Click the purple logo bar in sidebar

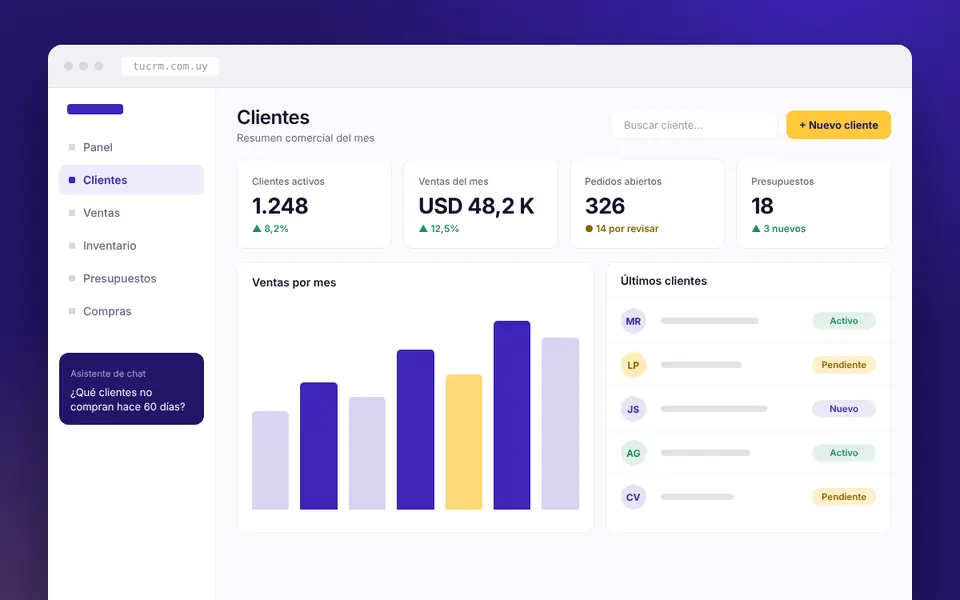95,109
